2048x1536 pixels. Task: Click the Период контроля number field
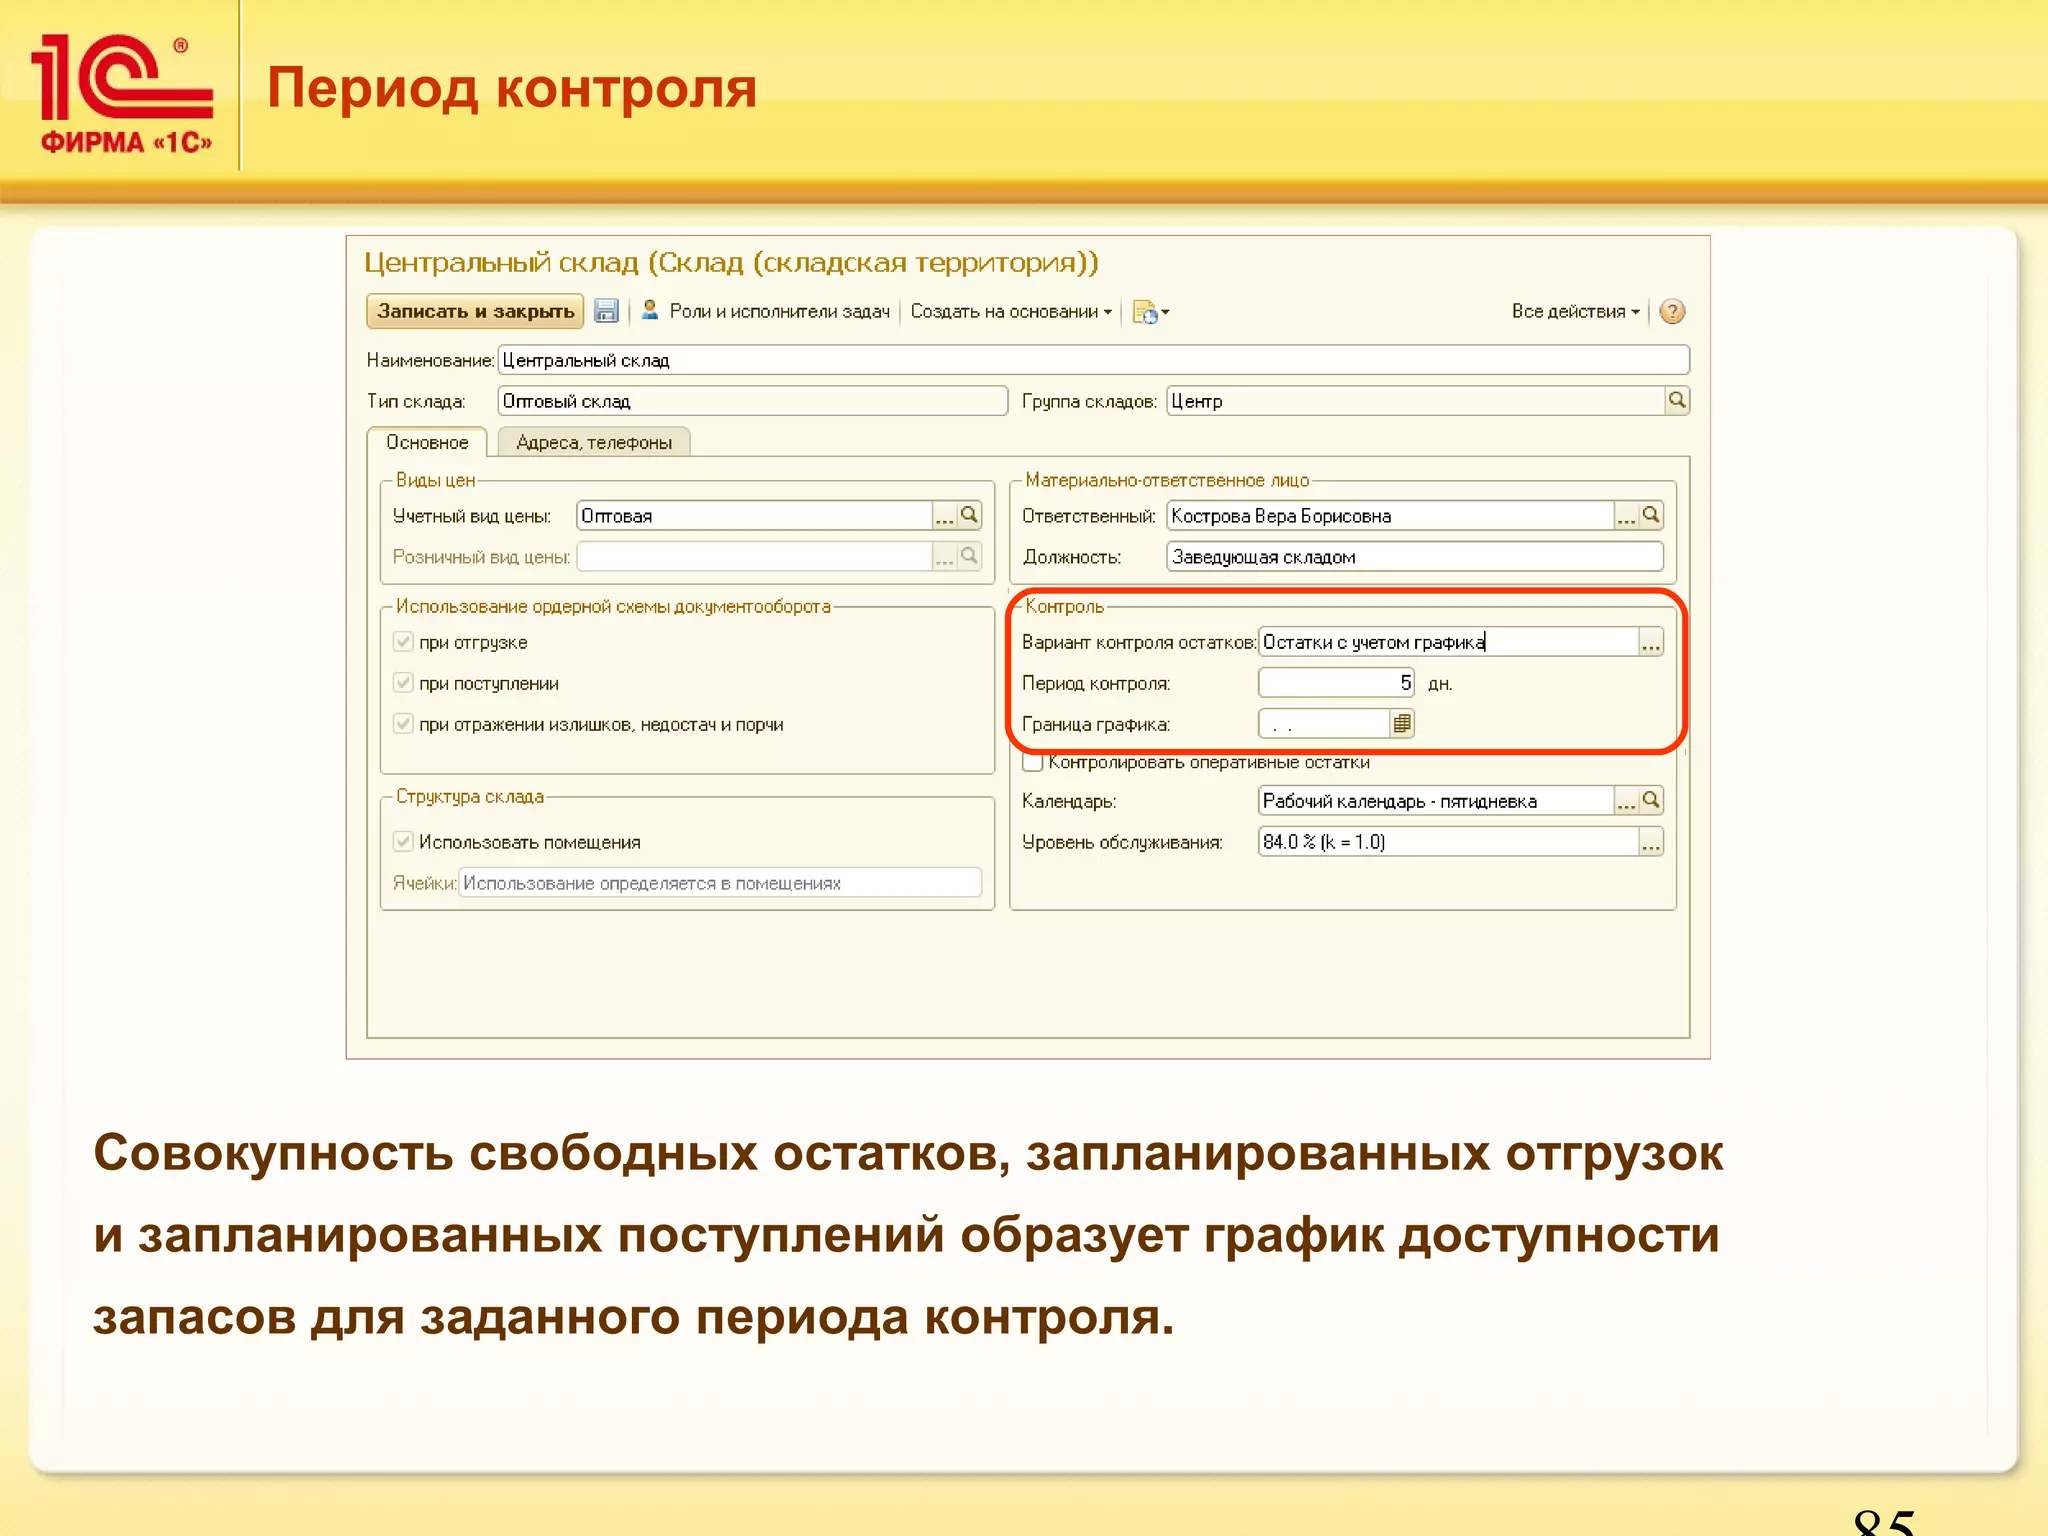[1336, 683]
